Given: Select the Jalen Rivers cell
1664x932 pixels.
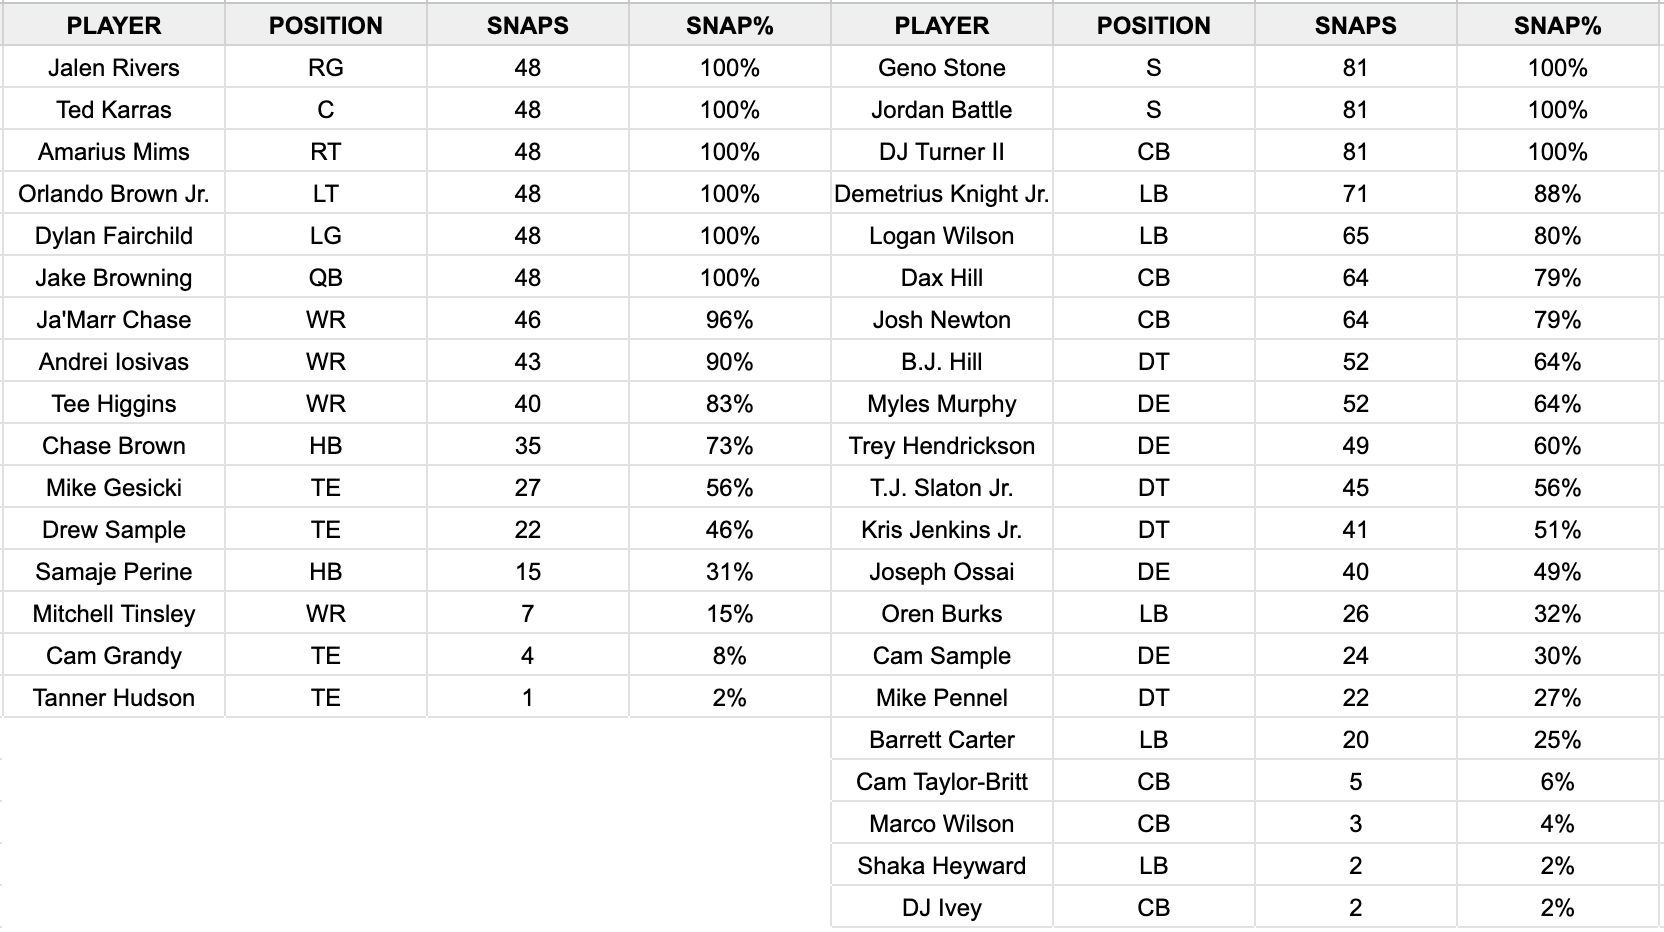Looking at the screenshot, I should pos(114,68).
